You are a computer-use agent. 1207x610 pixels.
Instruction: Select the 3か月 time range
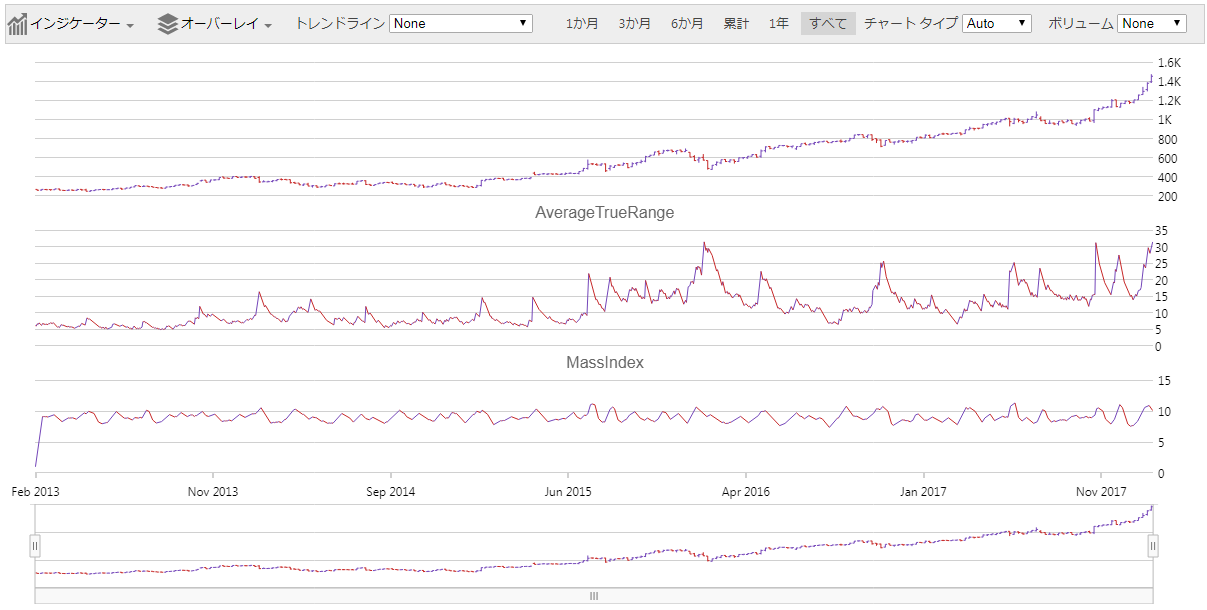(x=633, y=22)
